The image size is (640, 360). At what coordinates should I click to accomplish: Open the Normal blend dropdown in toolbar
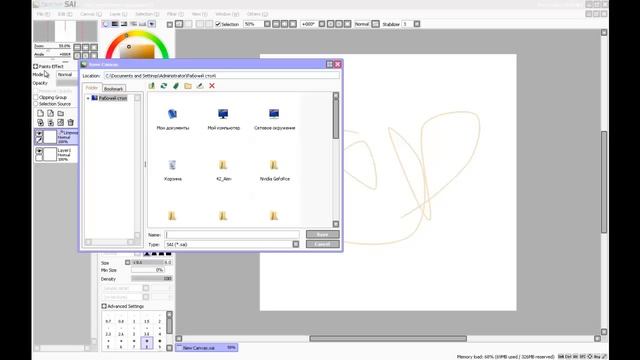376,24
